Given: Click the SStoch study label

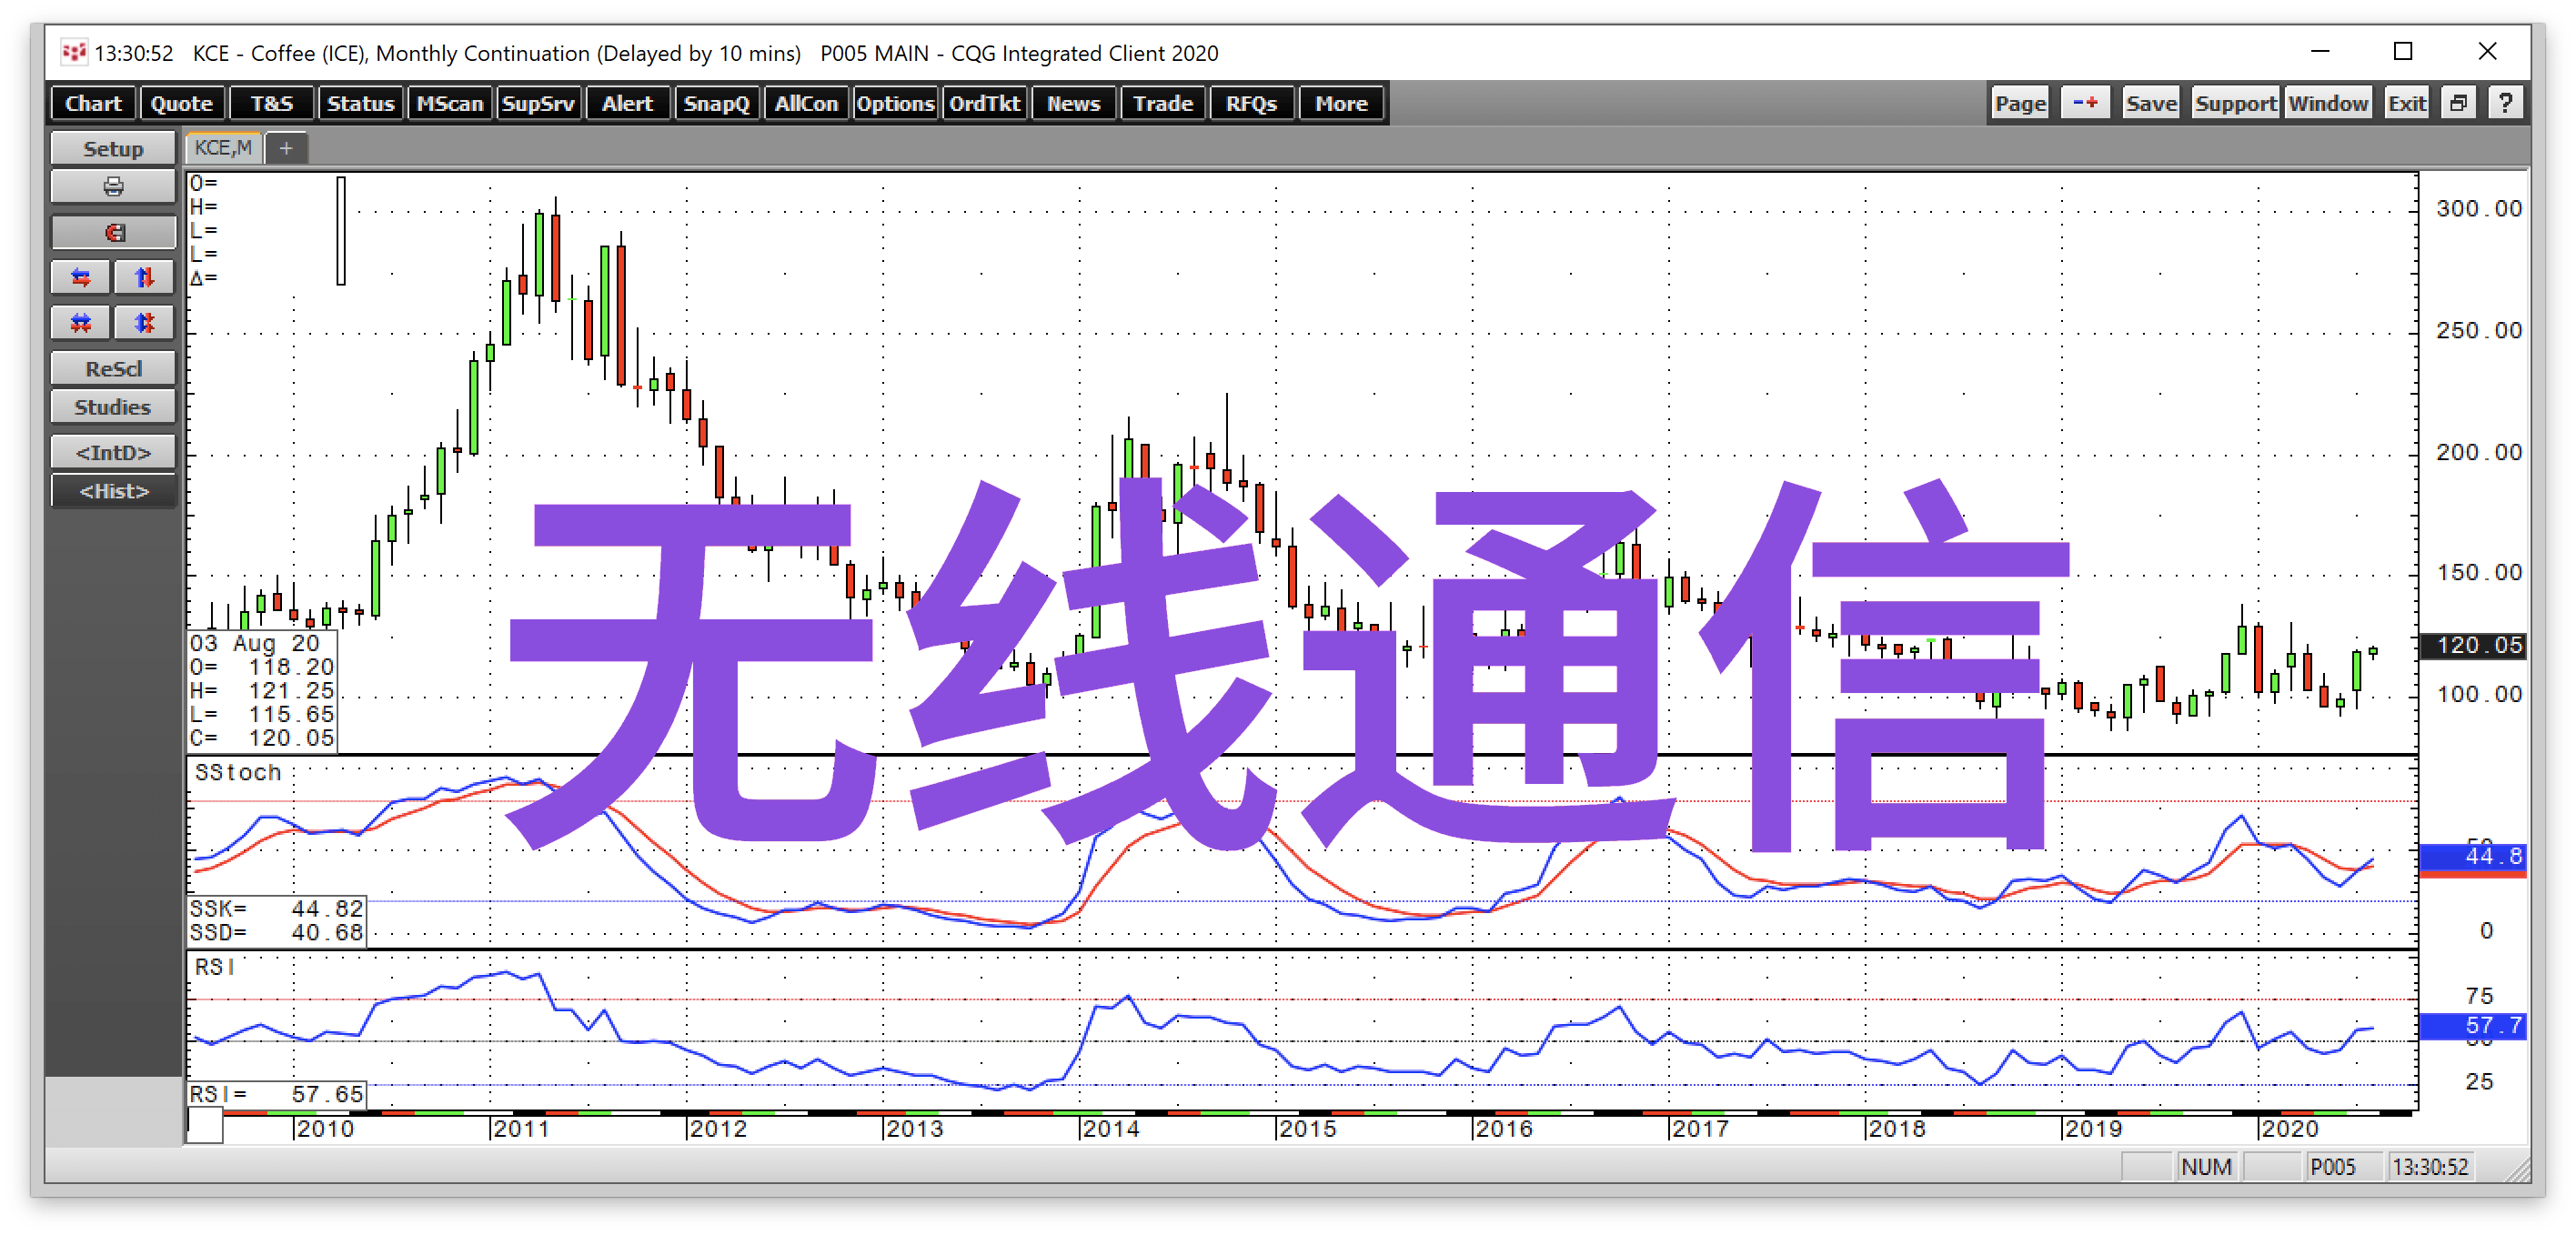Looking at the screenshot, I should [237, 772].
